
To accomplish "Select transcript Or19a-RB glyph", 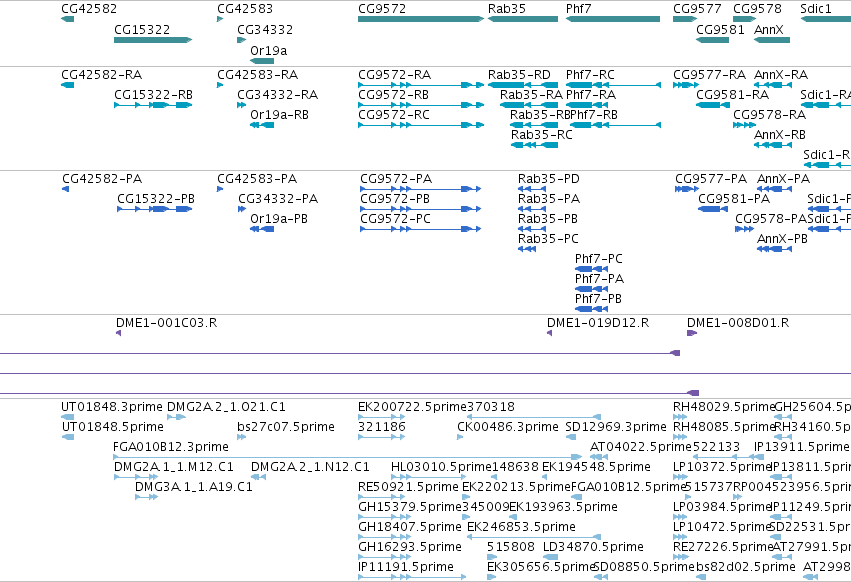I will click(x=262, y=125).
